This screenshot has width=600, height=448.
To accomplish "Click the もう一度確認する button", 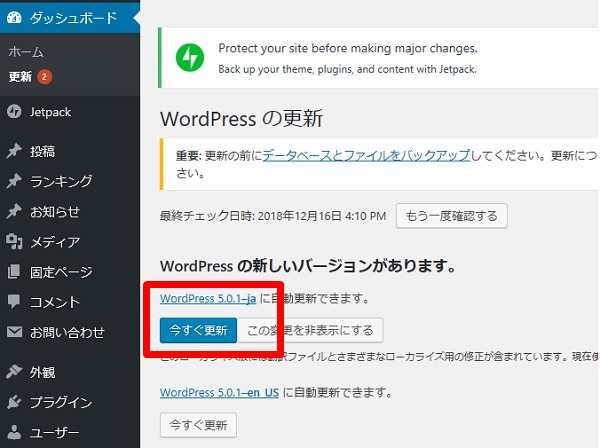I will tap(452, 216).
